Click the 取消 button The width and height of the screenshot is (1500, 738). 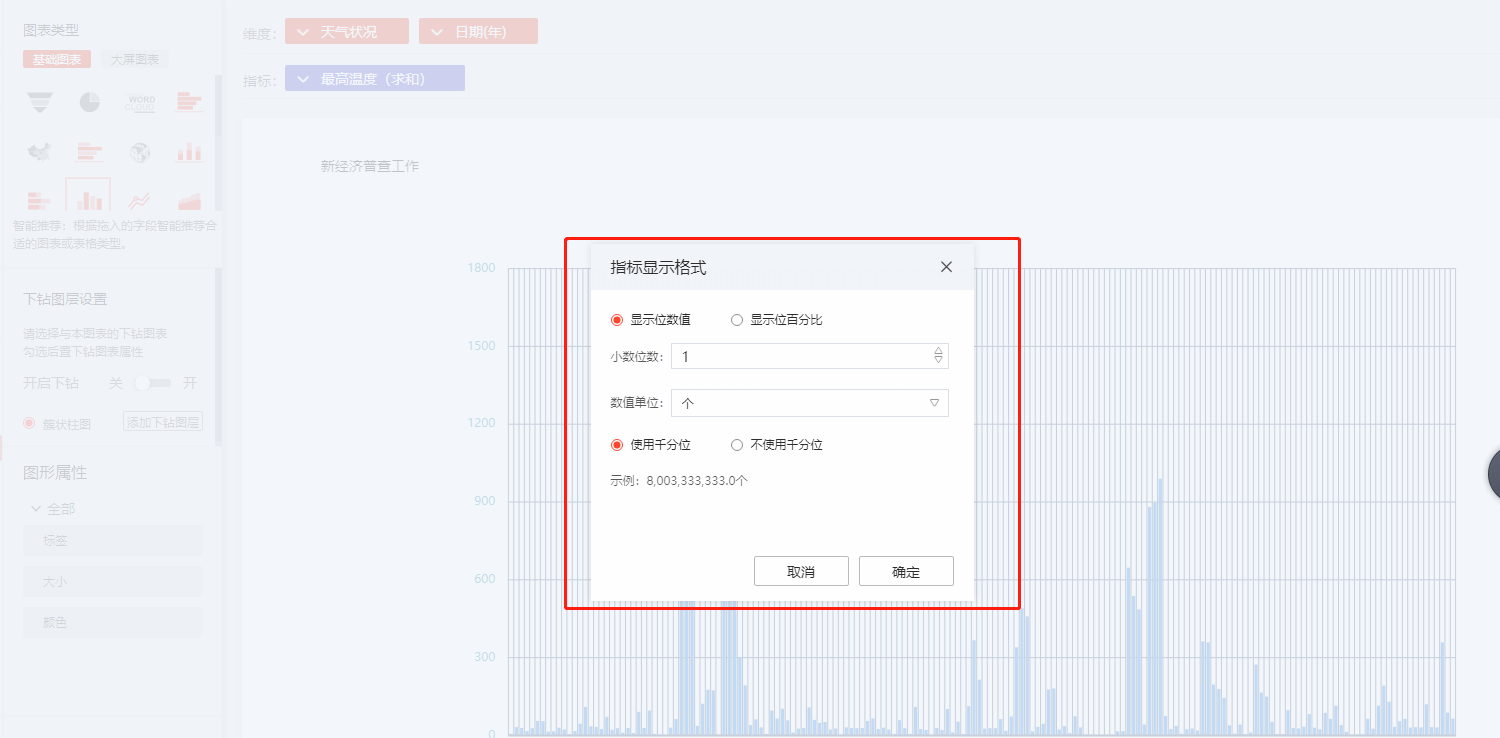pyautogui.click(x=801, y=572)
